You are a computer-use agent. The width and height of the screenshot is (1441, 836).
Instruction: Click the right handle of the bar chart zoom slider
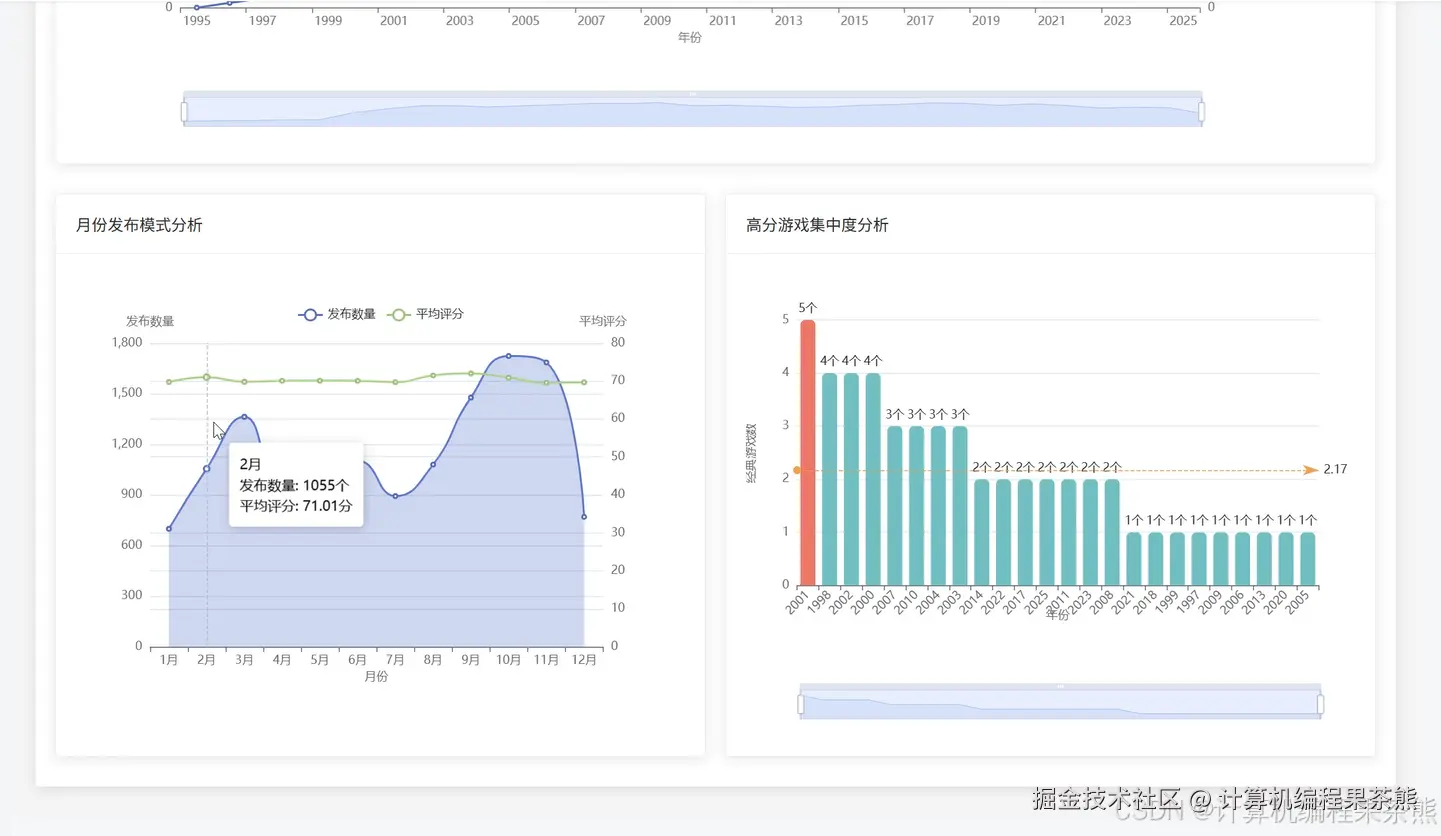pyautogui.click(x=1320, y=704)
